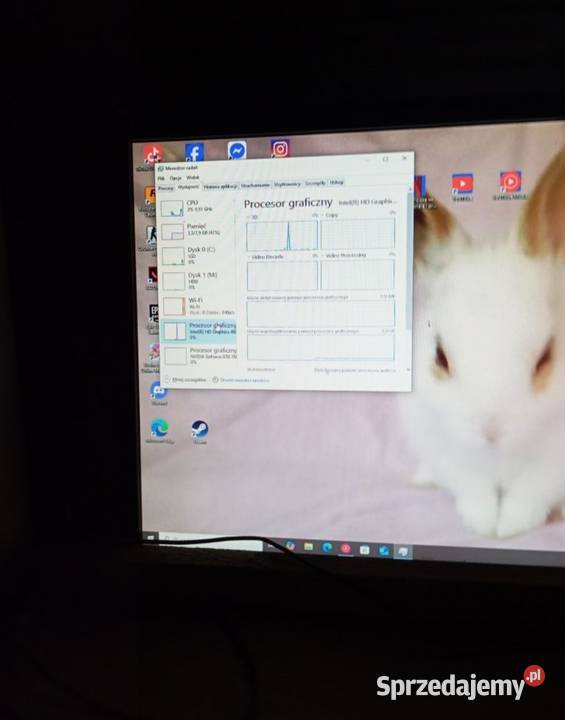Click Microsoft Edge on the taskbar
Viewport: 565px width, 720px height.
327,547
